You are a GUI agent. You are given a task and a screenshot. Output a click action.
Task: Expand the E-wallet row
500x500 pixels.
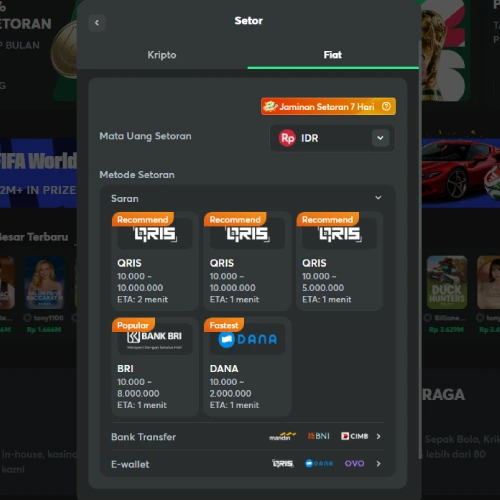coord(247,464)
